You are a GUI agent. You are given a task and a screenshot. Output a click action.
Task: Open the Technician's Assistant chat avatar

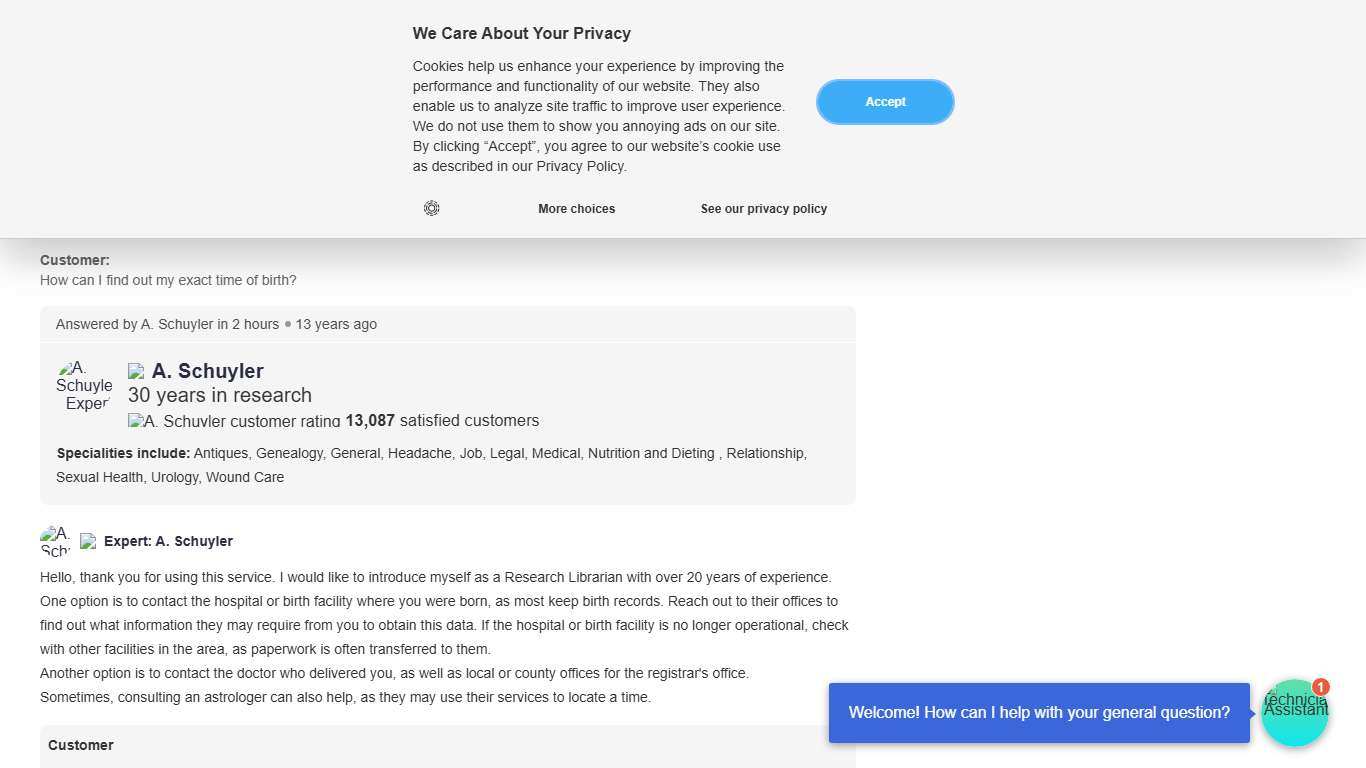(1294, 713)
